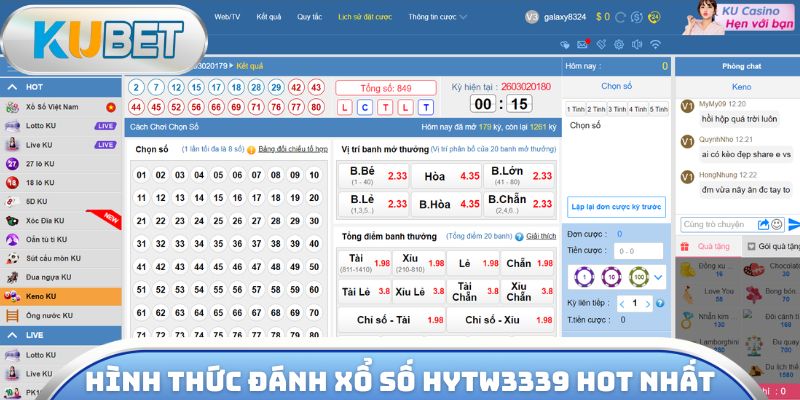Click the ticket icon beside mail
The width and height of the screenshot is (800, 400).
click(x=601, y=44)
